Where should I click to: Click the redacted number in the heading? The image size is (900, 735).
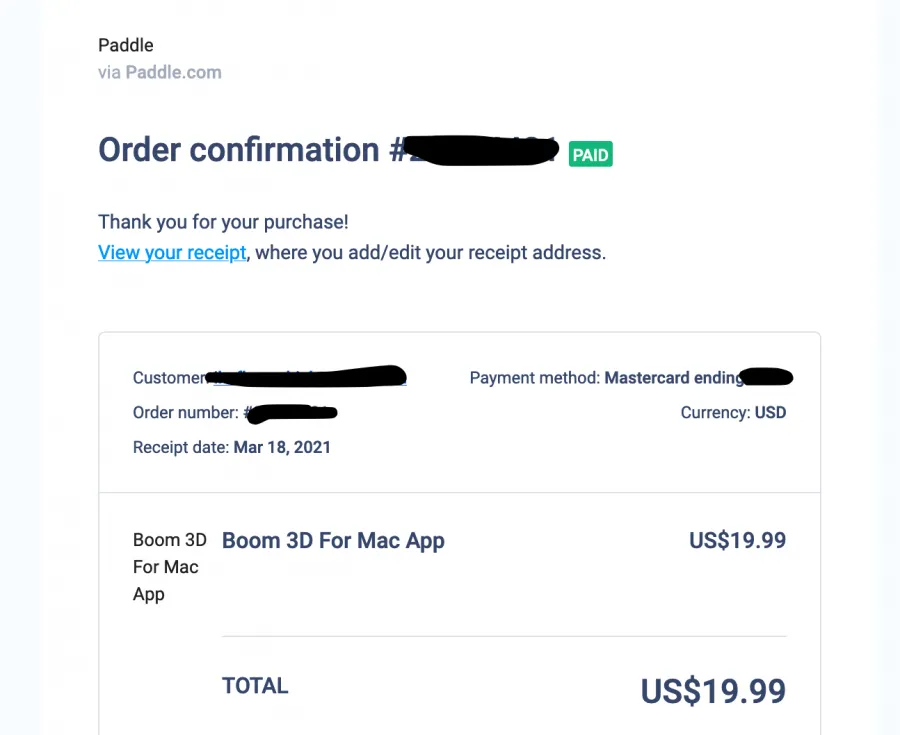(x=480, y=151)
